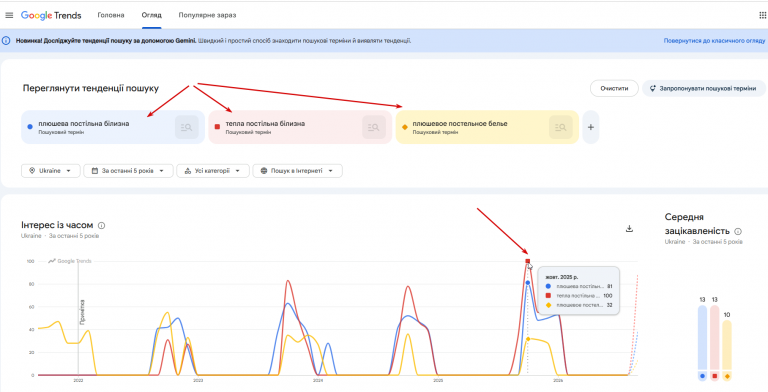
Task: Click the blue dot of the first search term
Action: pyautogui.click(x=30, y=127)
